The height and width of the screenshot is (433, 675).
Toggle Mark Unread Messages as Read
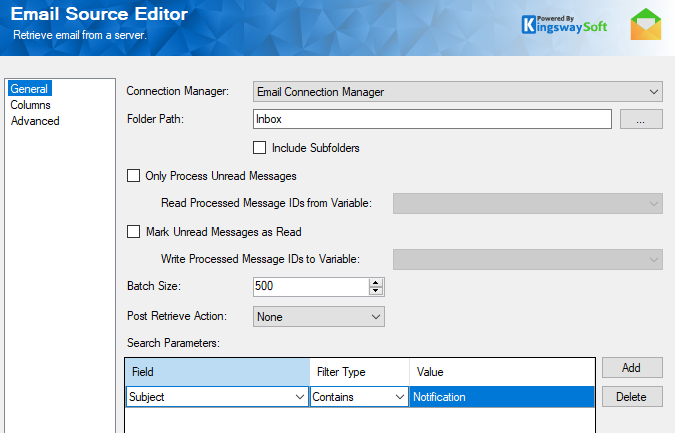pyautogui.click(x=134, y=232)
